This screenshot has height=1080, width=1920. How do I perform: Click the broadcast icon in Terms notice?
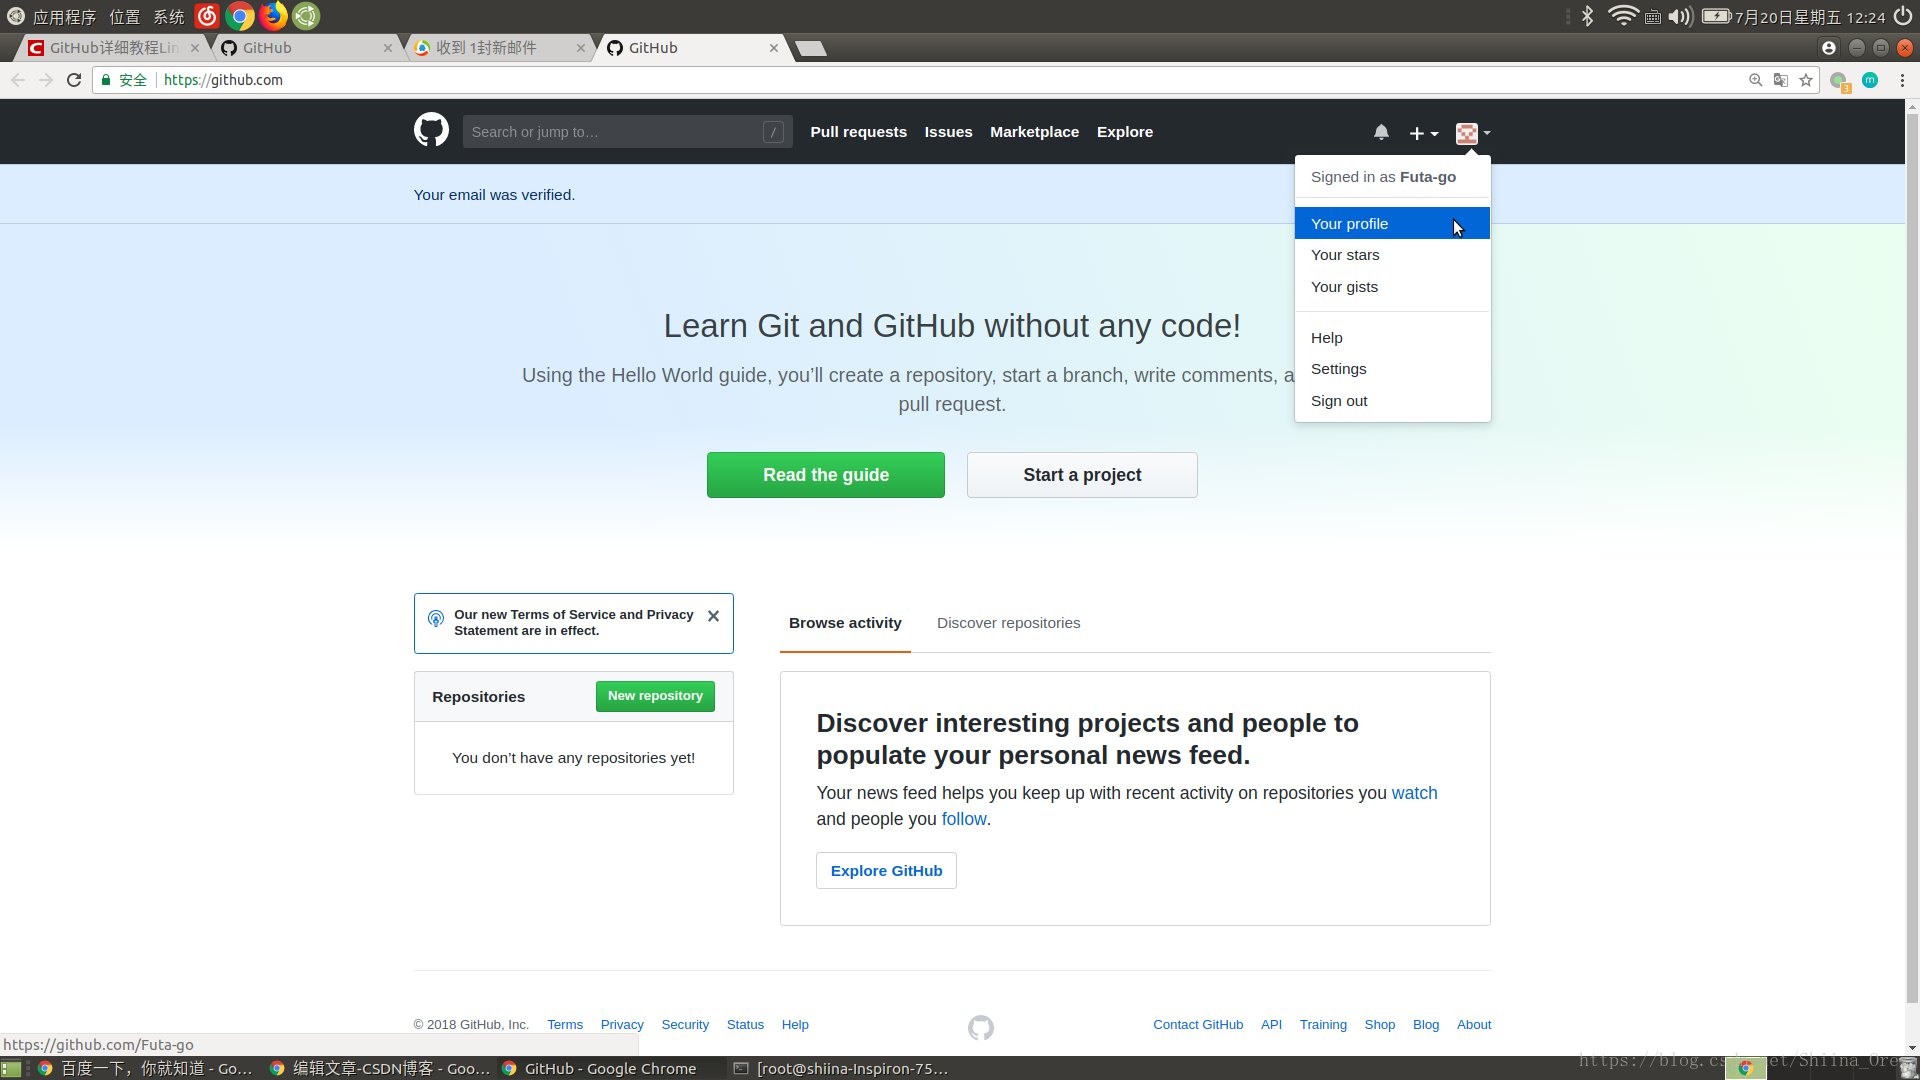point(436,618)
